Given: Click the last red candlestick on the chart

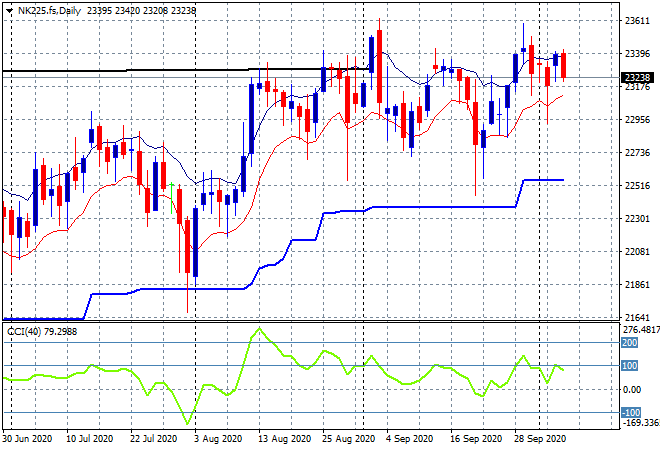Looking at the screenshot, I should tap(563, 65).
